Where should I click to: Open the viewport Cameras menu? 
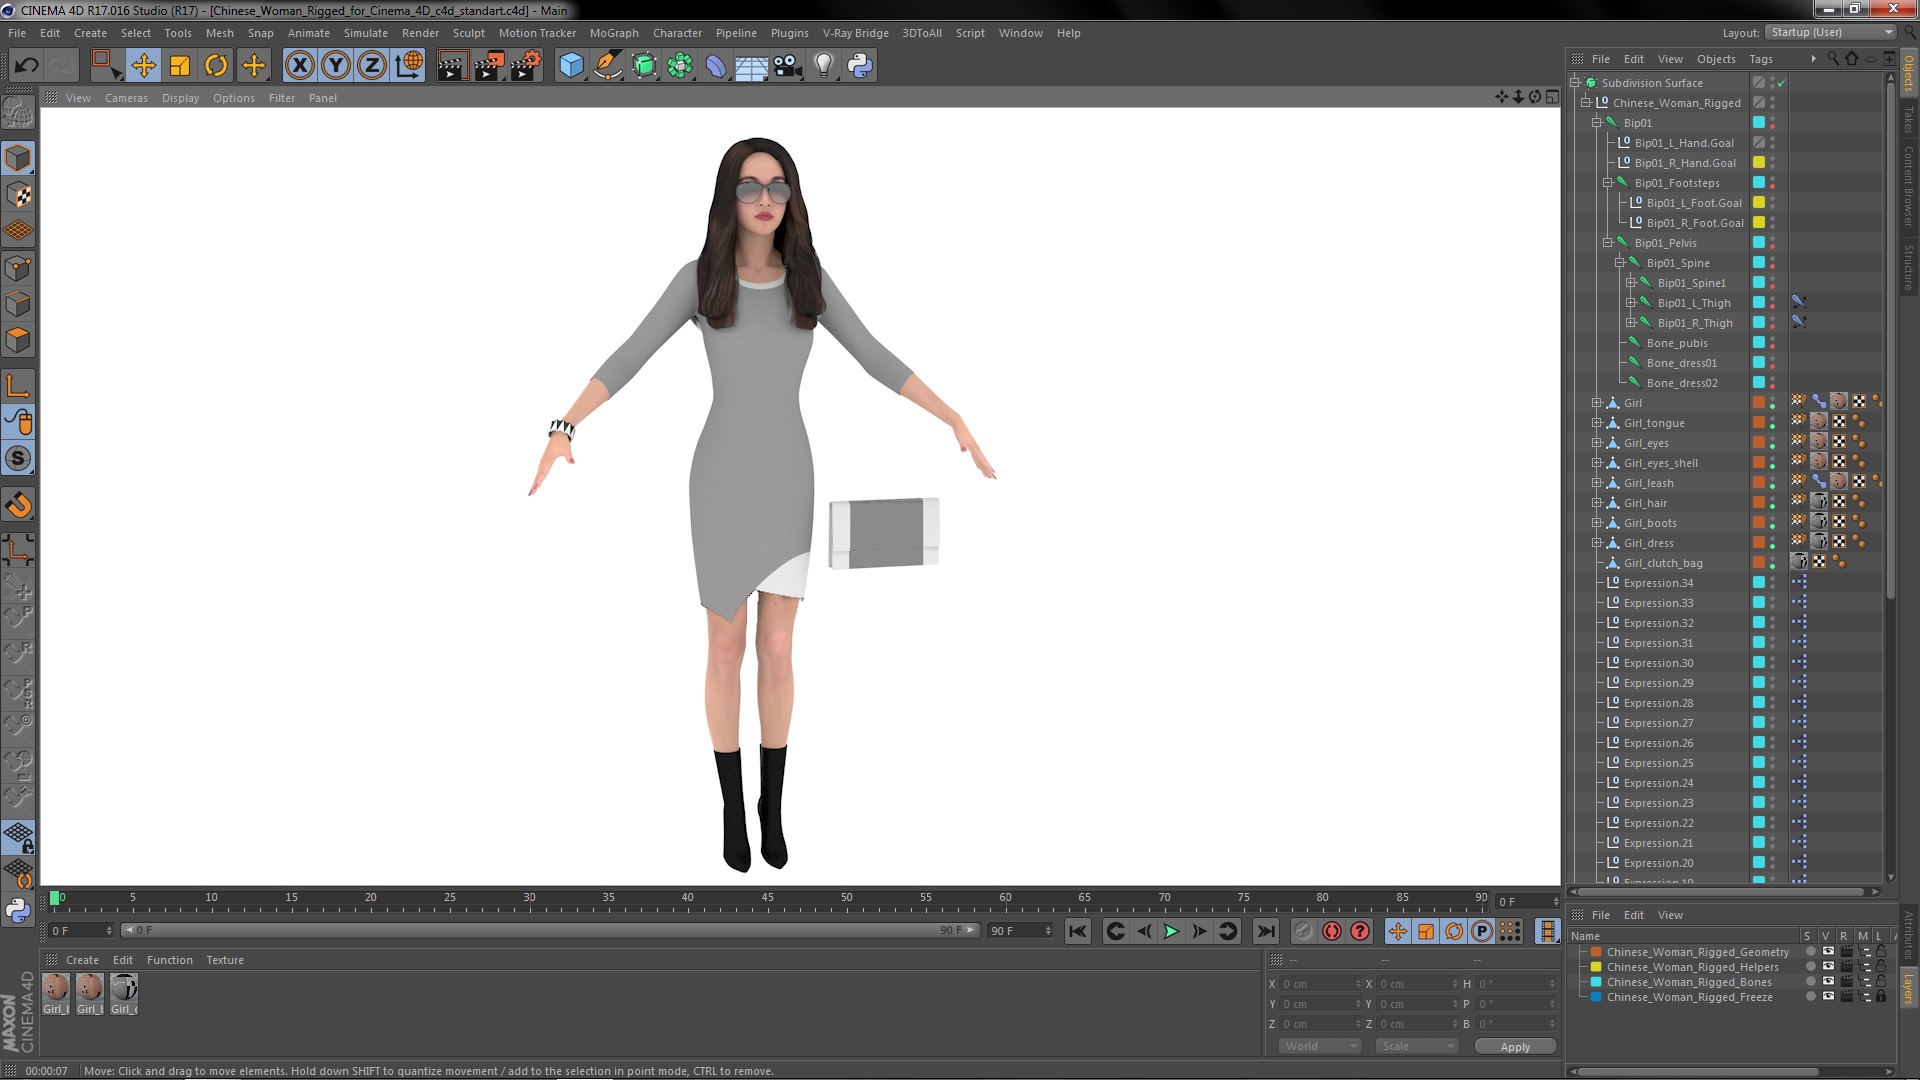(x=126, y=98)
